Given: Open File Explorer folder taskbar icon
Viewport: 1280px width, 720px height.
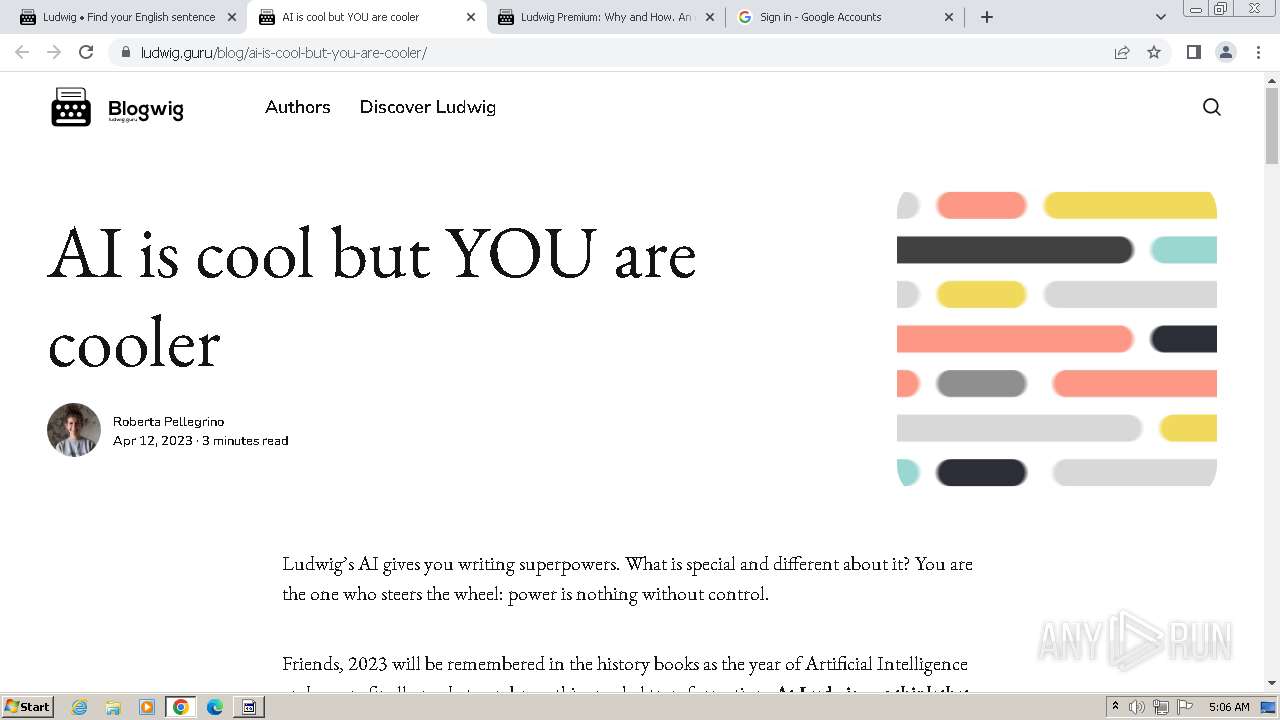Looking at the screenshot, I should click(x=113, y=707).
